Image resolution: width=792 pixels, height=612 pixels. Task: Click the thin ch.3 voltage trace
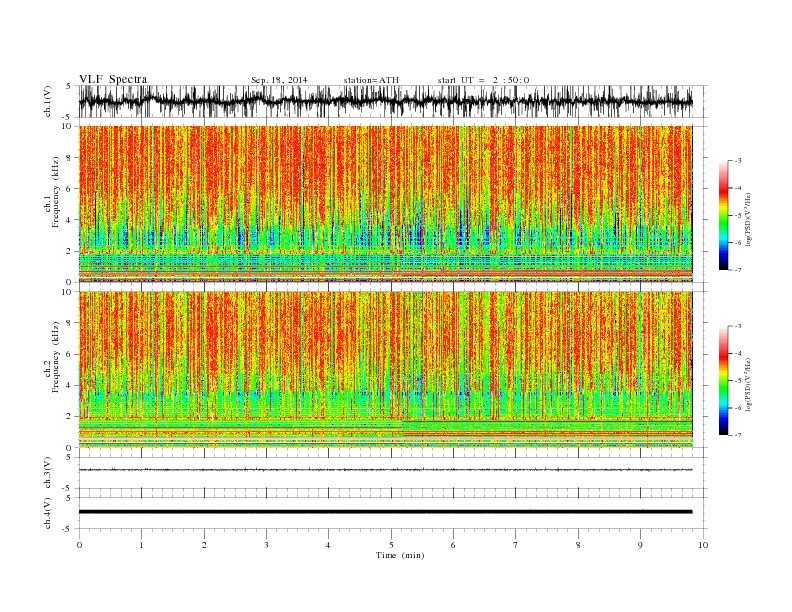[385, 470]
